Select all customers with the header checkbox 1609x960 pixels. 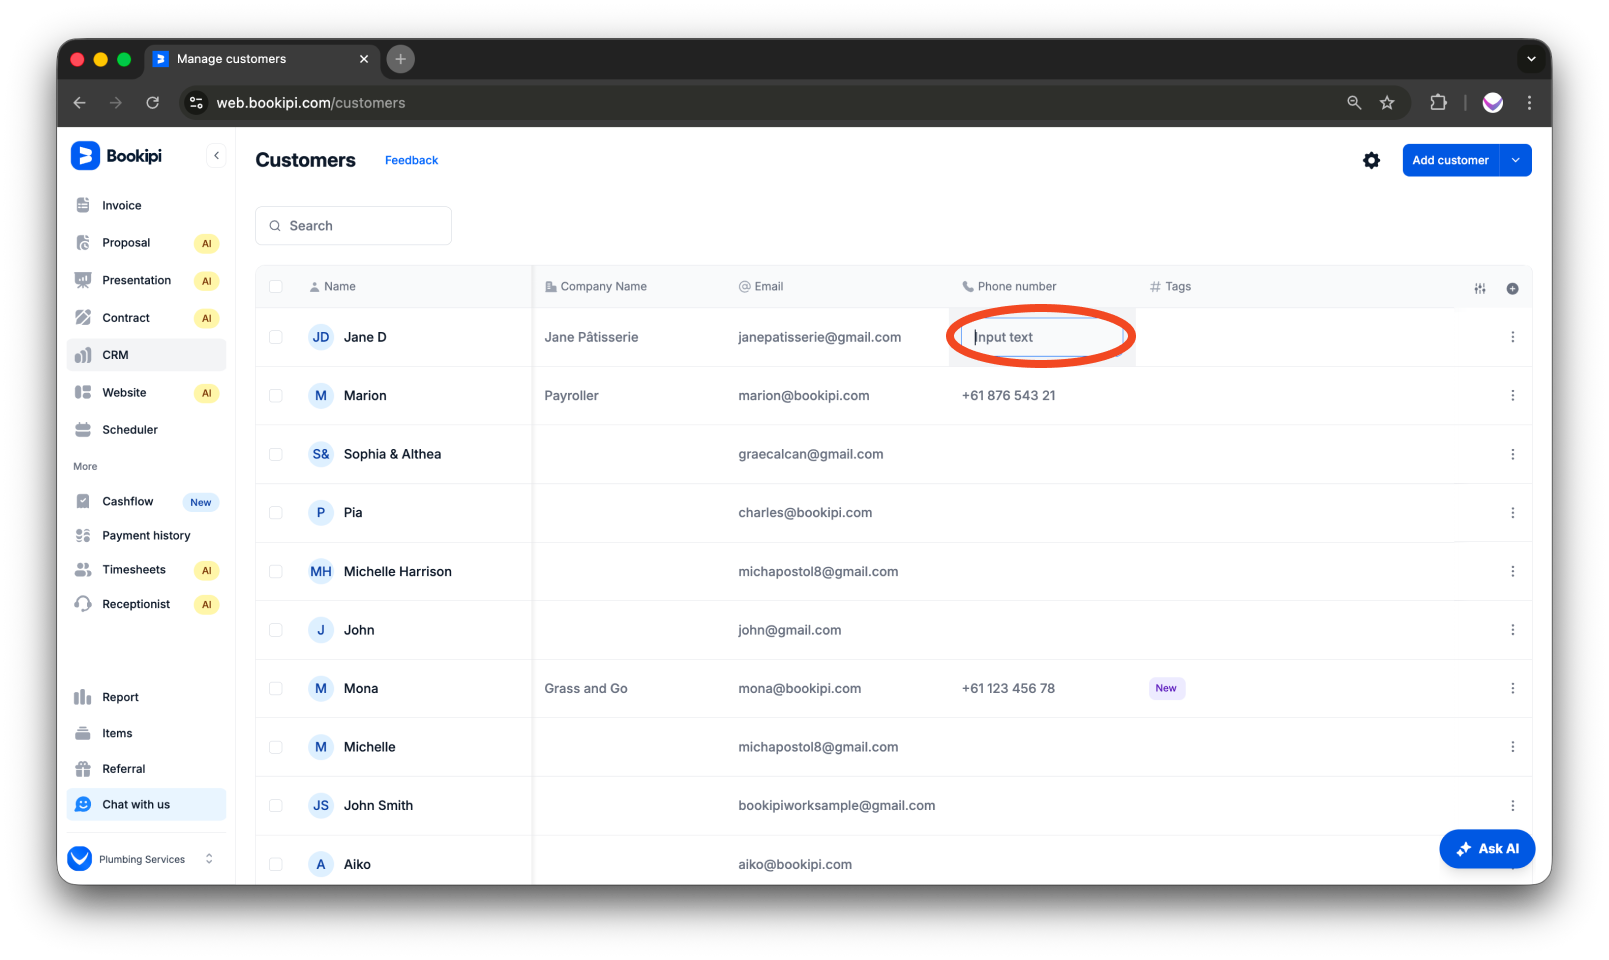pos(276,285)
